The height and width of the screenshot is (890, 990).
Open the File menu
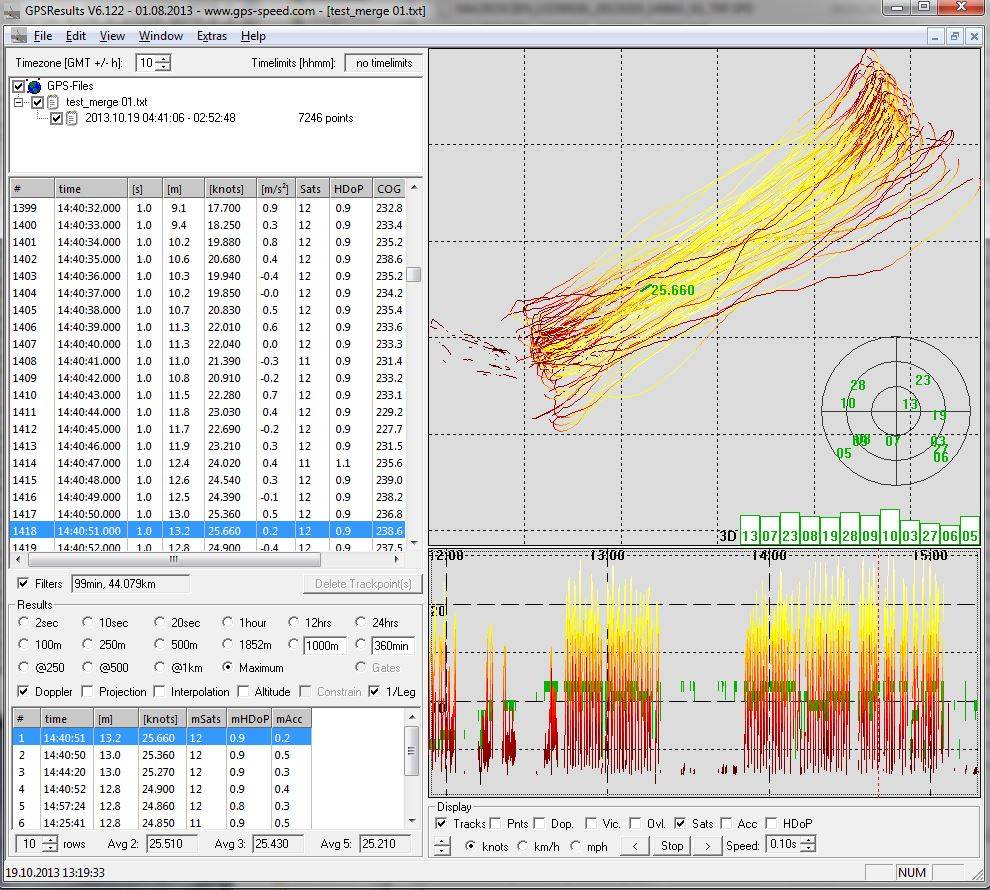click(42, 36)
